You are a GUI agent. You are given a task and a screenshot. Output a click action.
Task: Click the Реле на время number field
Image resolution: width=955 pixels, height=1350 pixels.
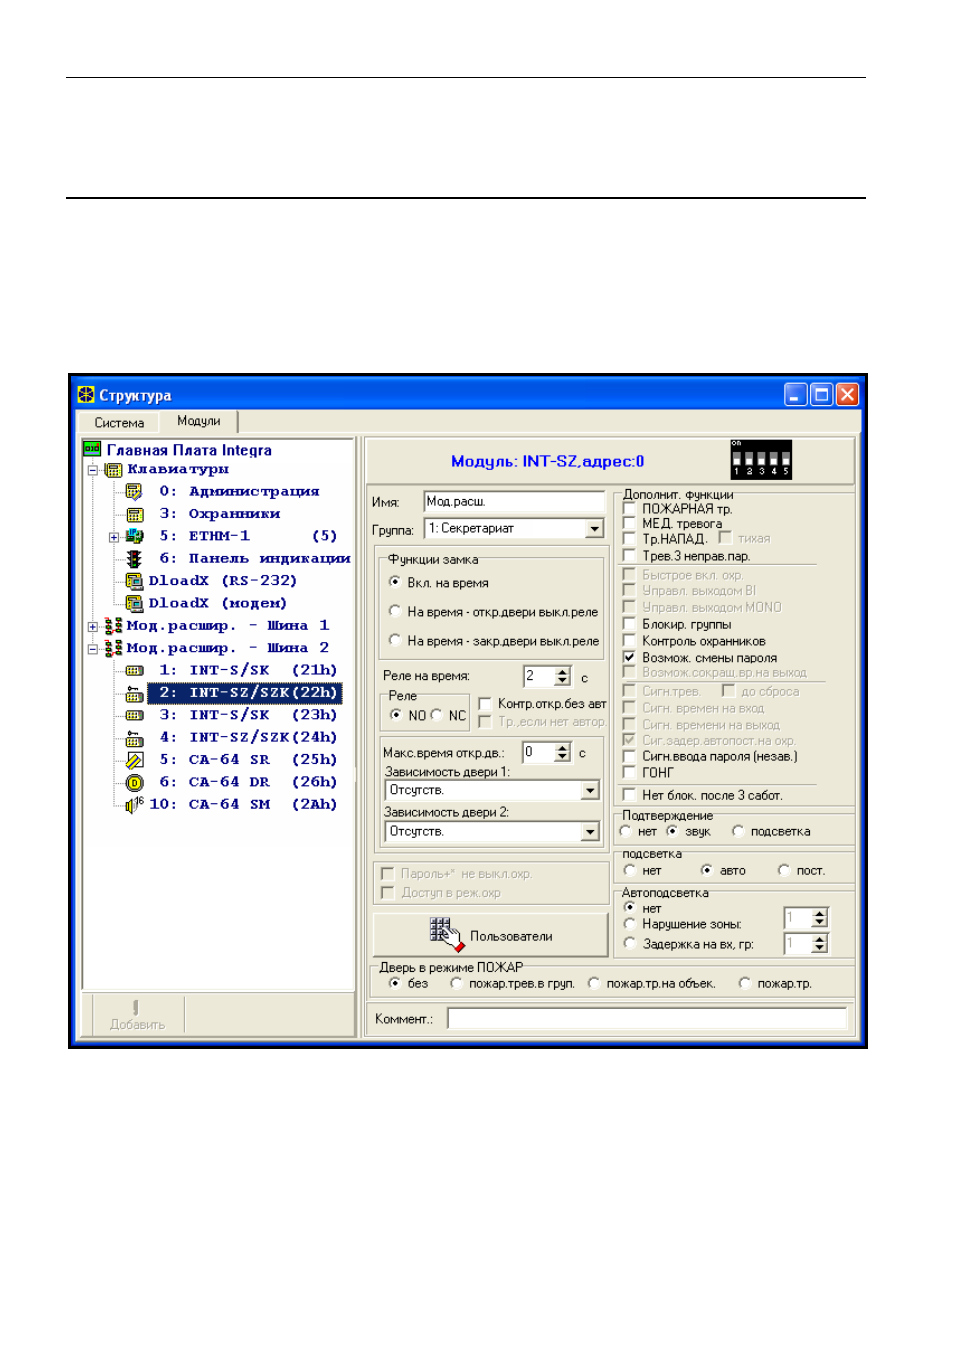tap(539, 676)
